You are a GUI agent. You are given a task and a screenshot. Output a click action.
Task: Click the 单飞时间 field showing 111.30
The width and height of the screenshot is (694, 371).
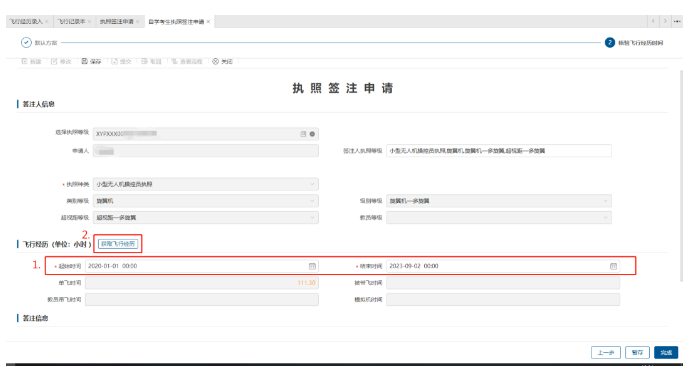[202, 283]
